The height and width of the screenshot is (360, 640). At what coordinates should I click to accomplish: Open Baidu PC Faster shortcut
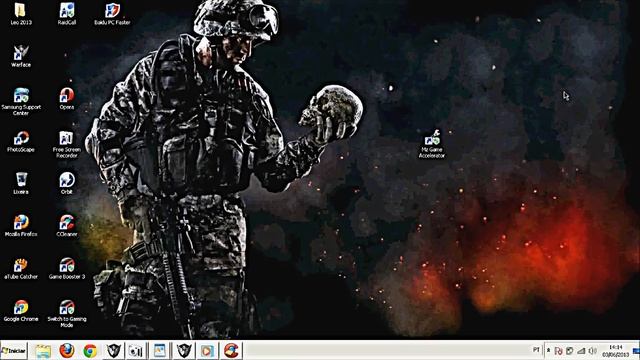click(112, 13)
